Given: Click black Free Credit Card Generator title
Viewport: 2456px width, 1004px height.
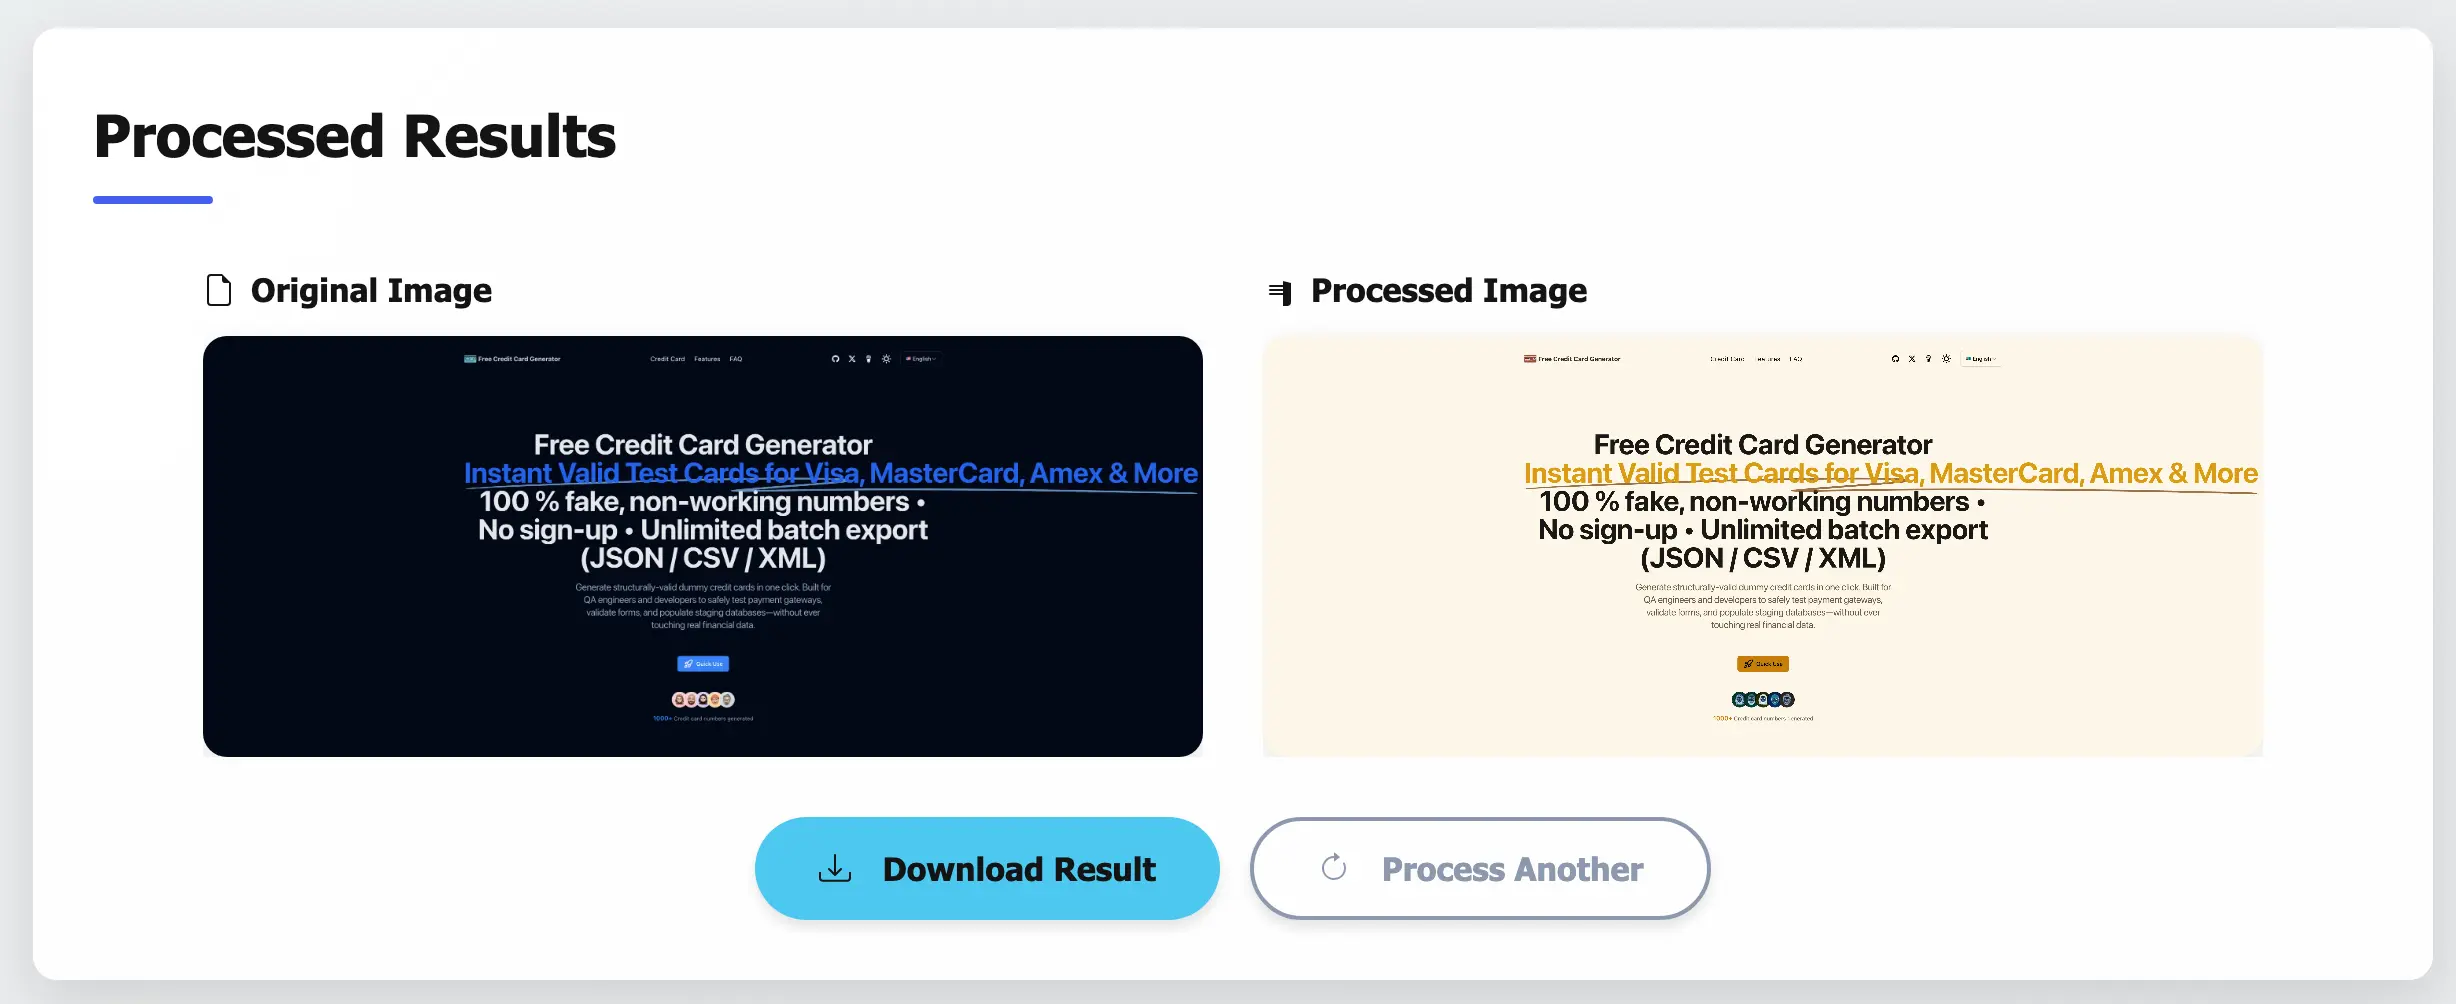Looking at the screenshot, I should coord(1763,444).
